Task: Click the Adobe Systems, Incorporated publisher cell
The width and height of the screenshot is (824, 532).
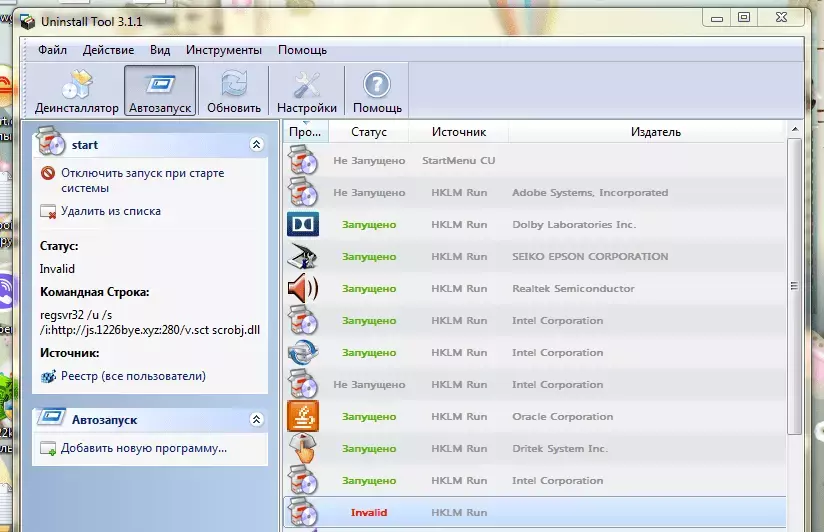Action: tap(590, 192)
